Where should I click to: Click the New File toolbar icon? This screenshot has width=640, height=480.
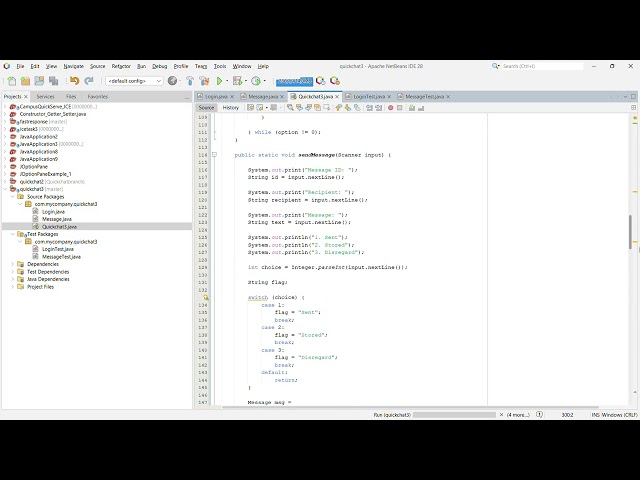coord(12,81)
